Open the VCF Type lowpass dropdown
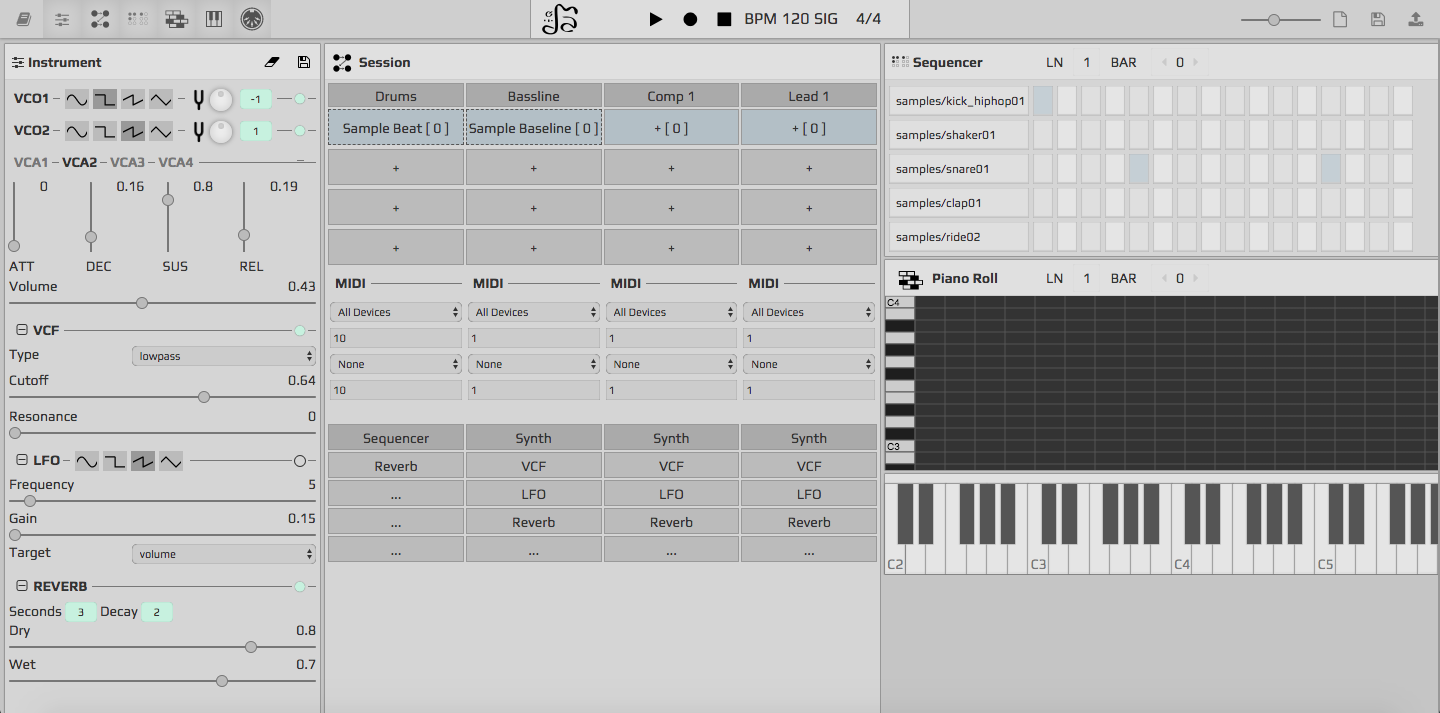The image size is (1440, 713). [x=224, y=356]
